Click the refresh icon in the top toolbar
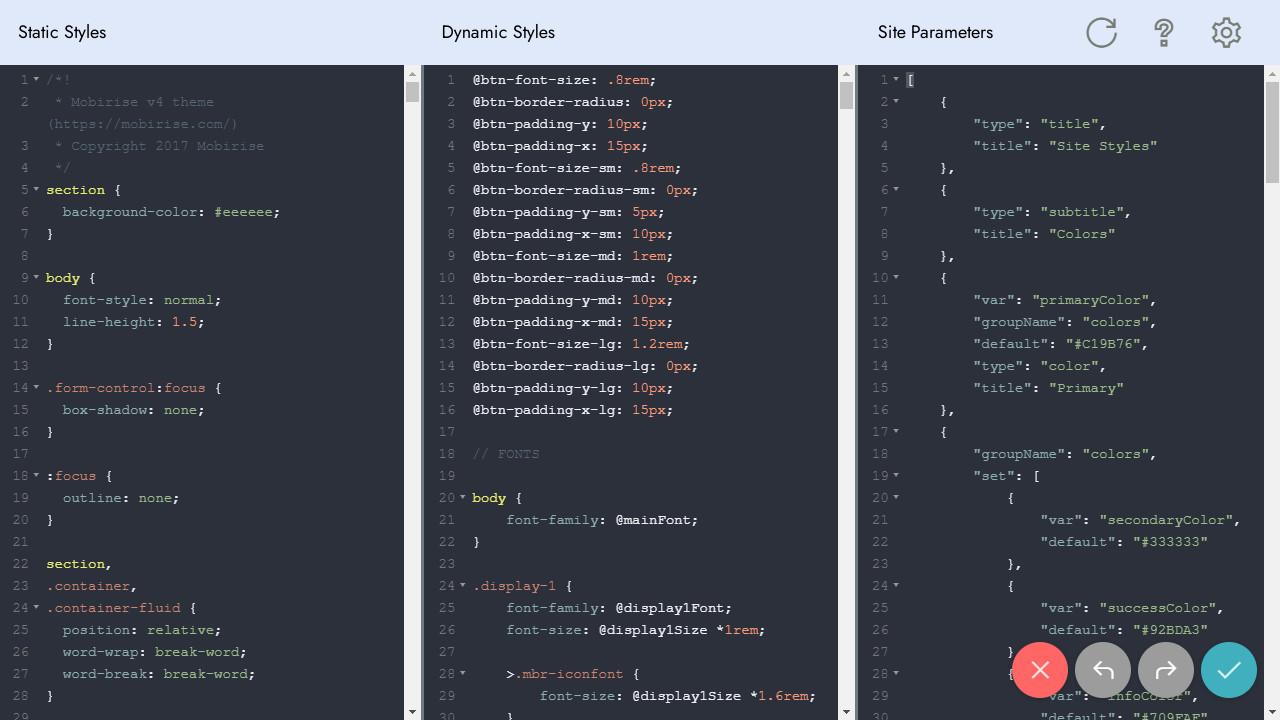The width and height of the screenshot is (1280, 720). coord(1101,32)
